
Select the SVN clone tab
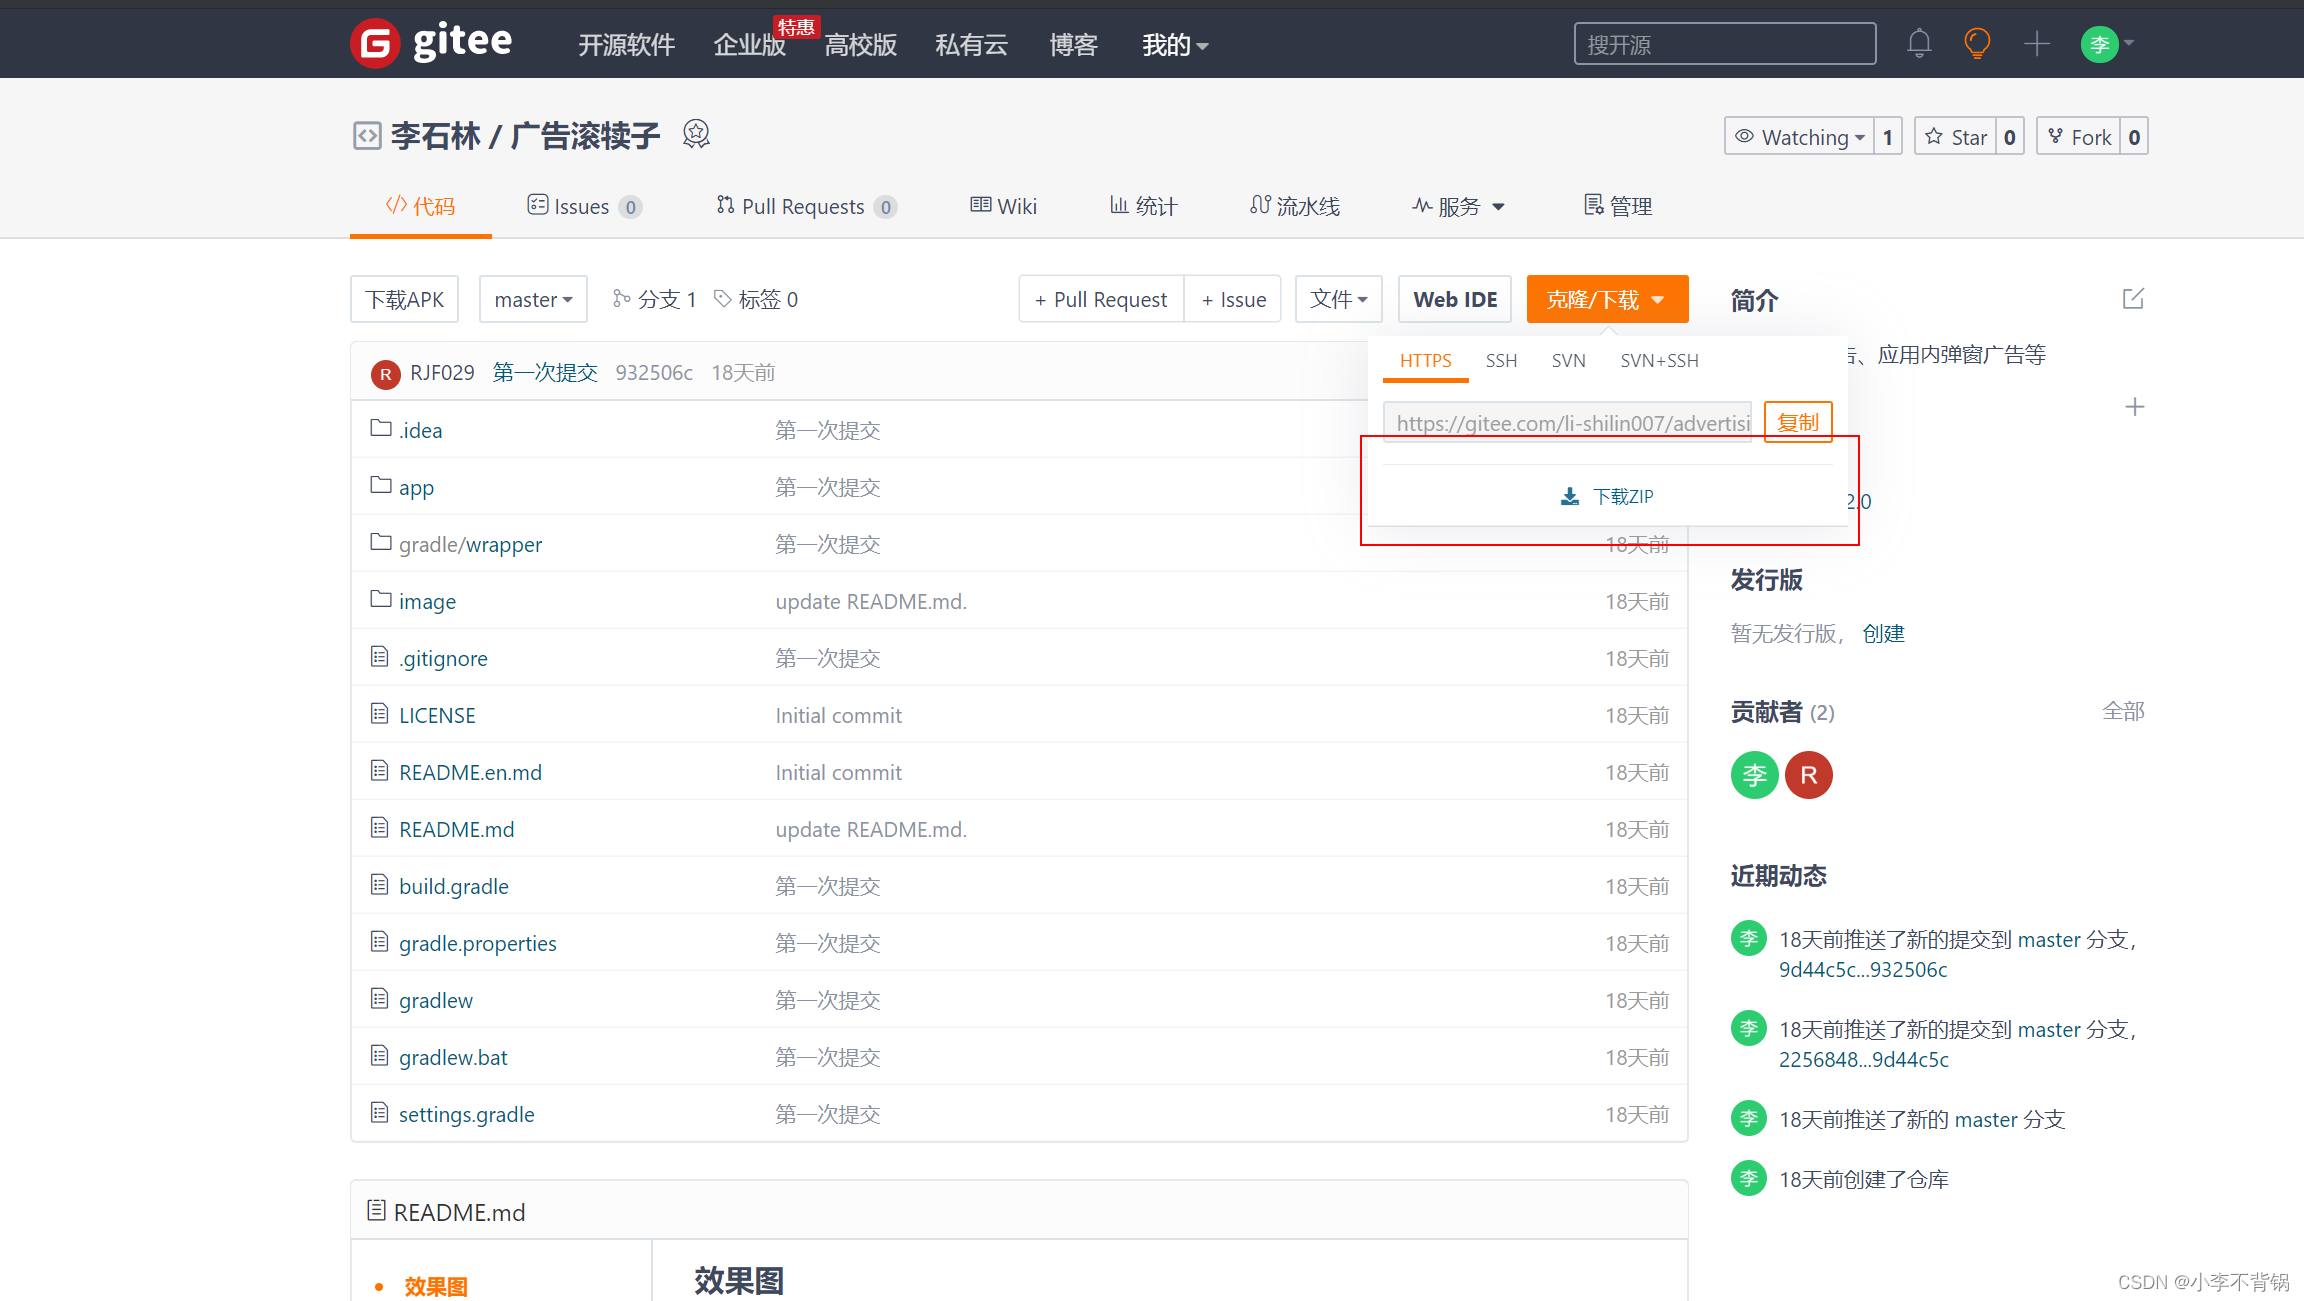[1568, 361]
